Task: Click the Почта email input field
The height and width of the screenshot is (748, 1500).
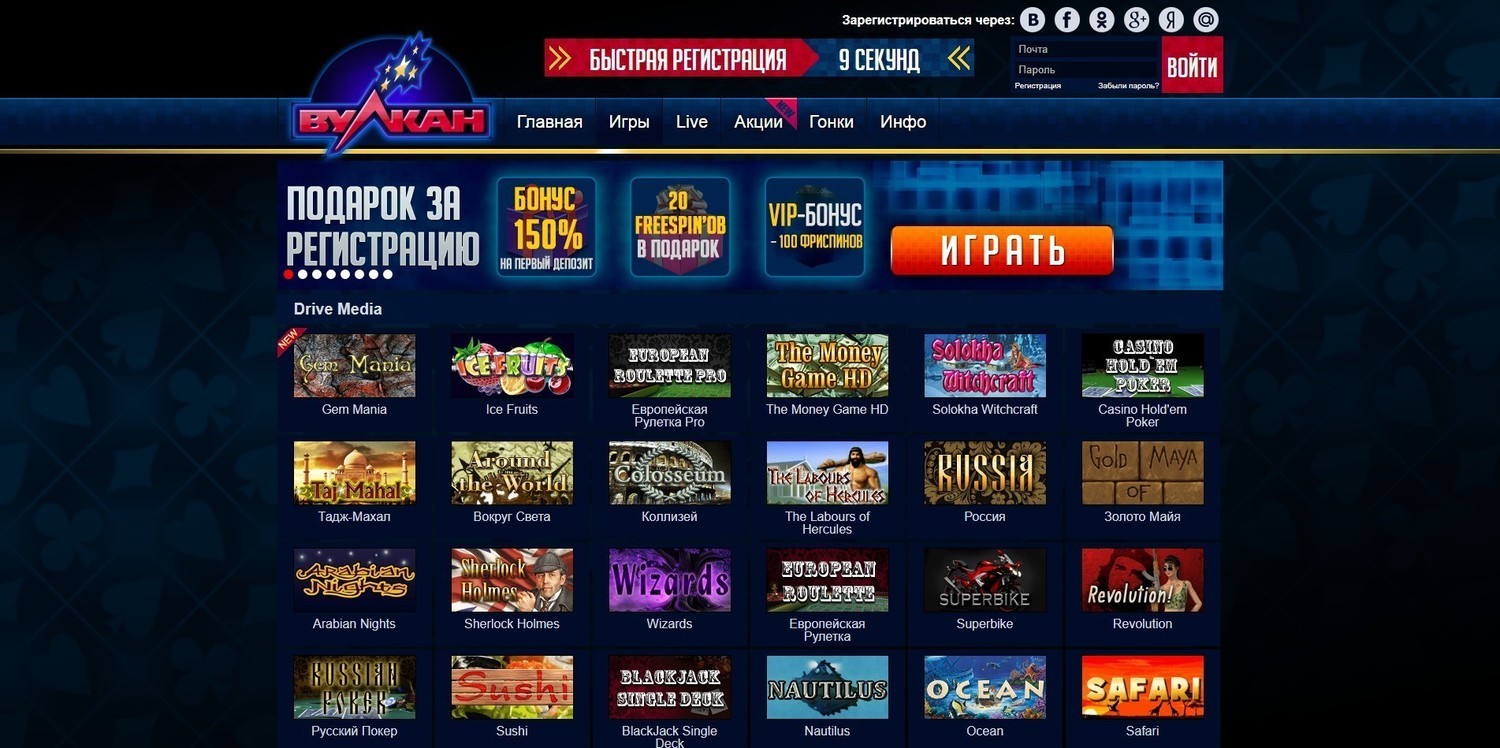Action: click(1085, 49)
